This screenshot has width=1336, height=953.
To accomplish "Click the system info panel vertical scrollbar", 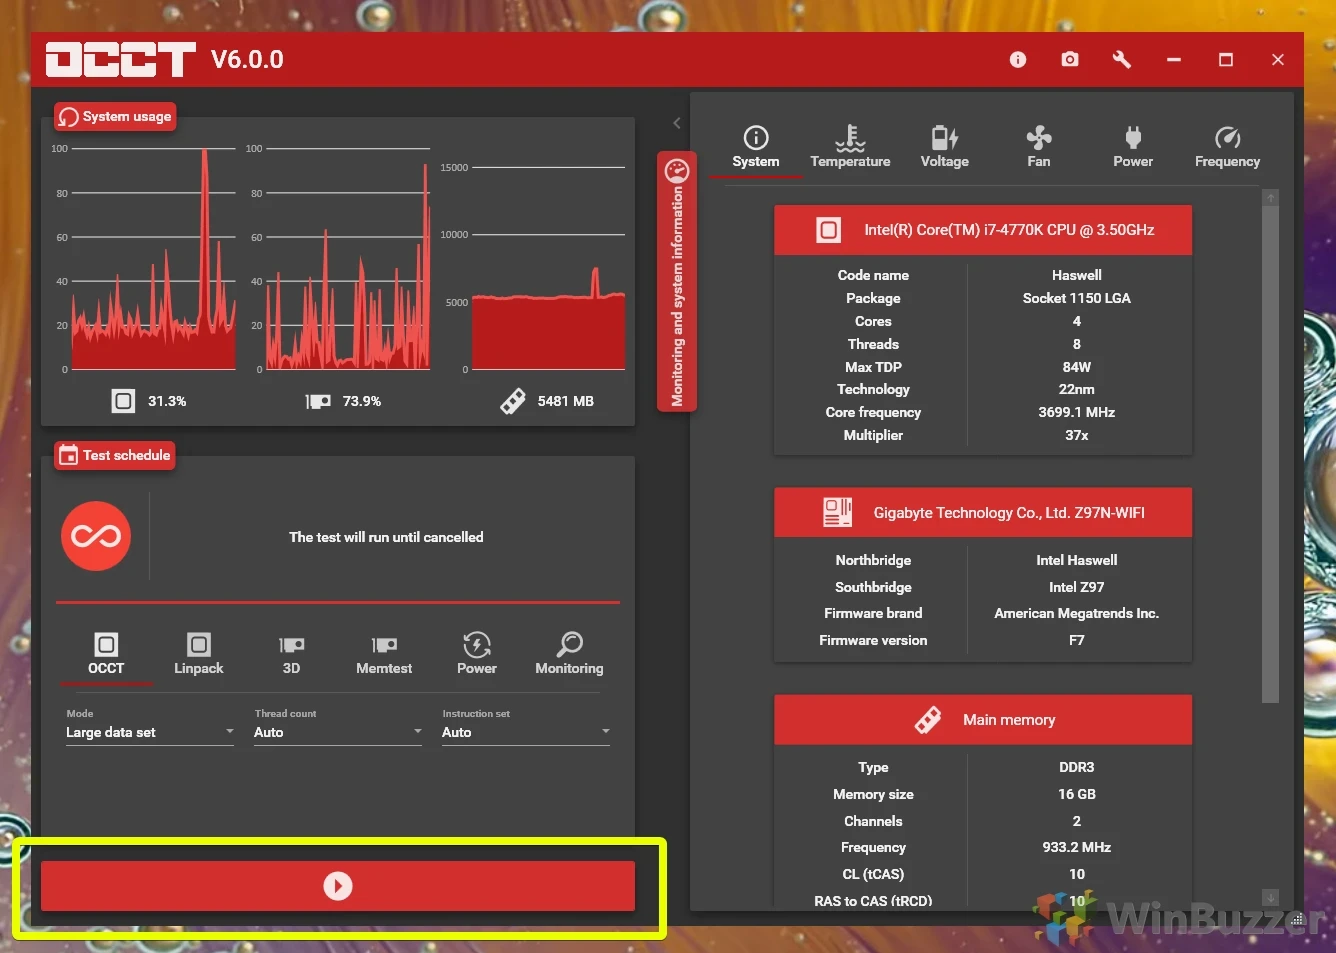I will (x=1271, y=454).
